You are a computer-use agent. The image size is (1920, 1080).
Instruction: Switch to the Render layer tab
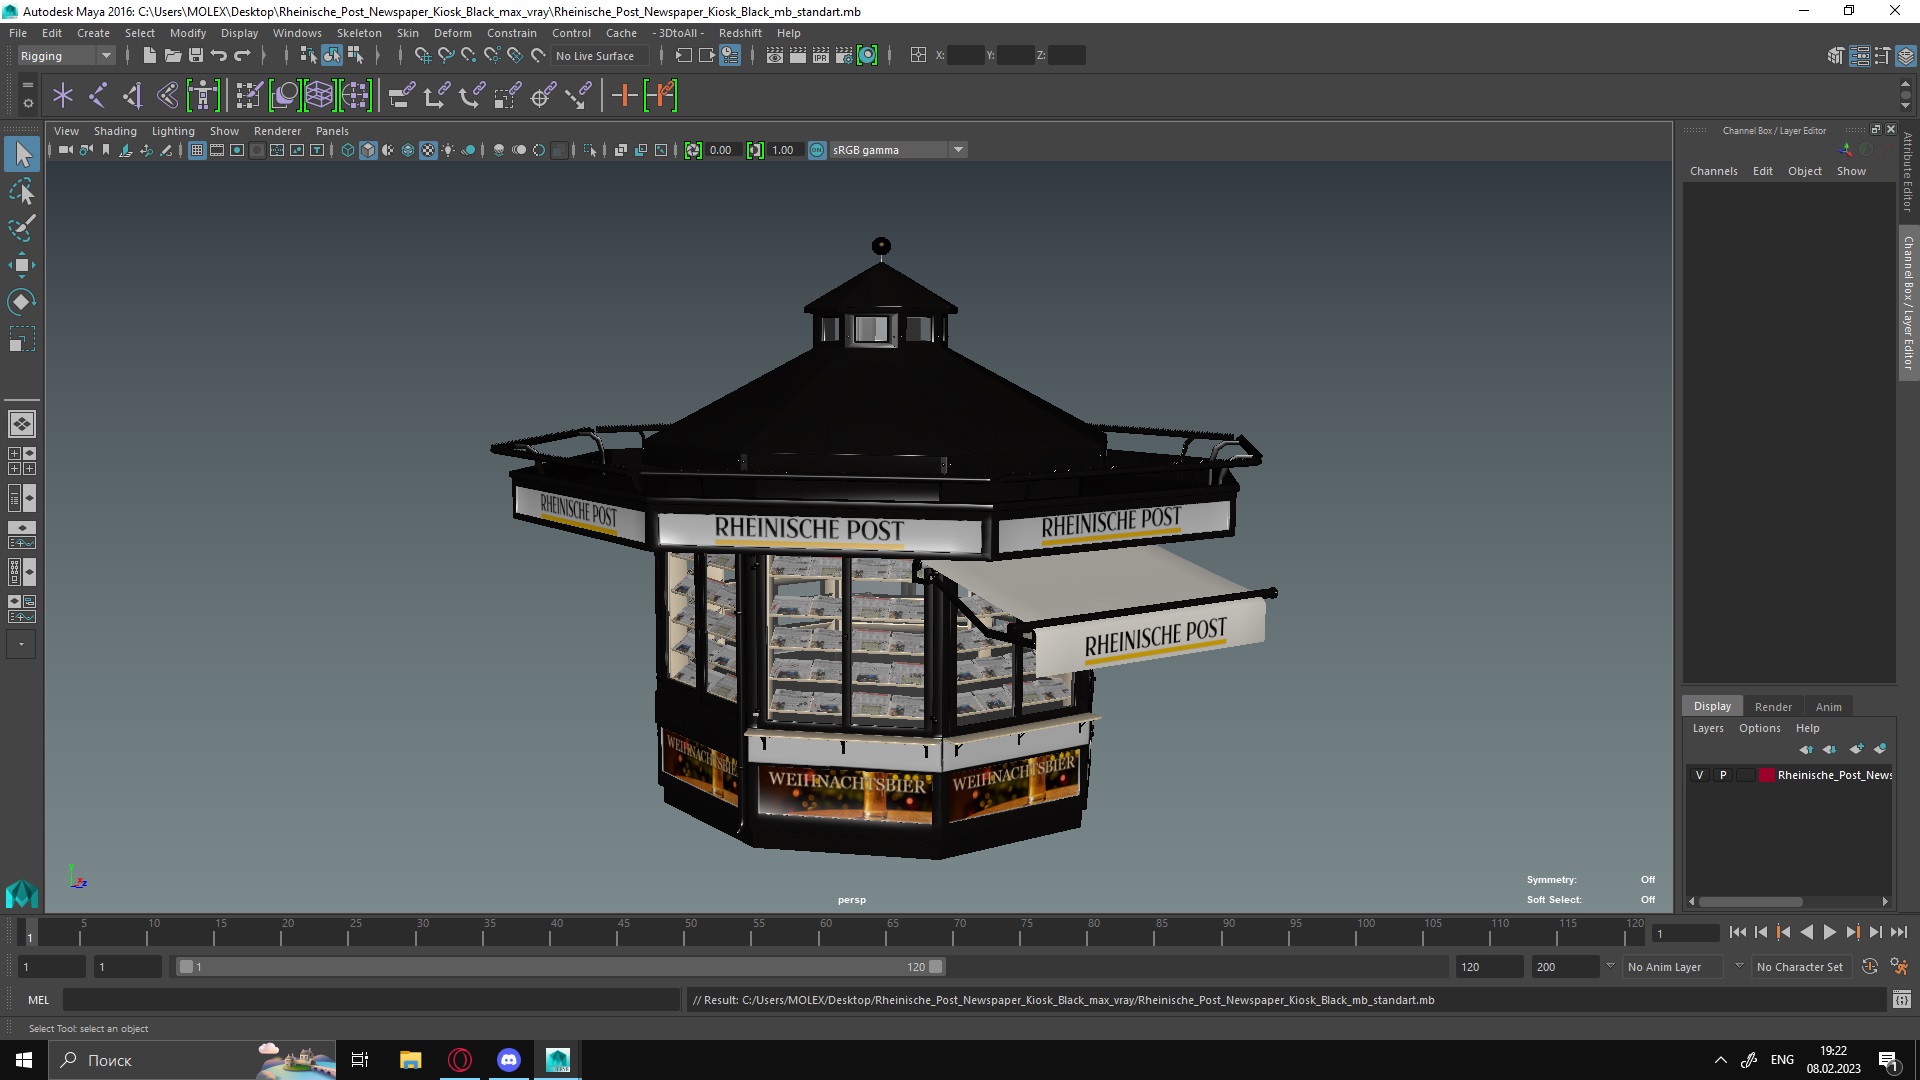(1773, 707)
